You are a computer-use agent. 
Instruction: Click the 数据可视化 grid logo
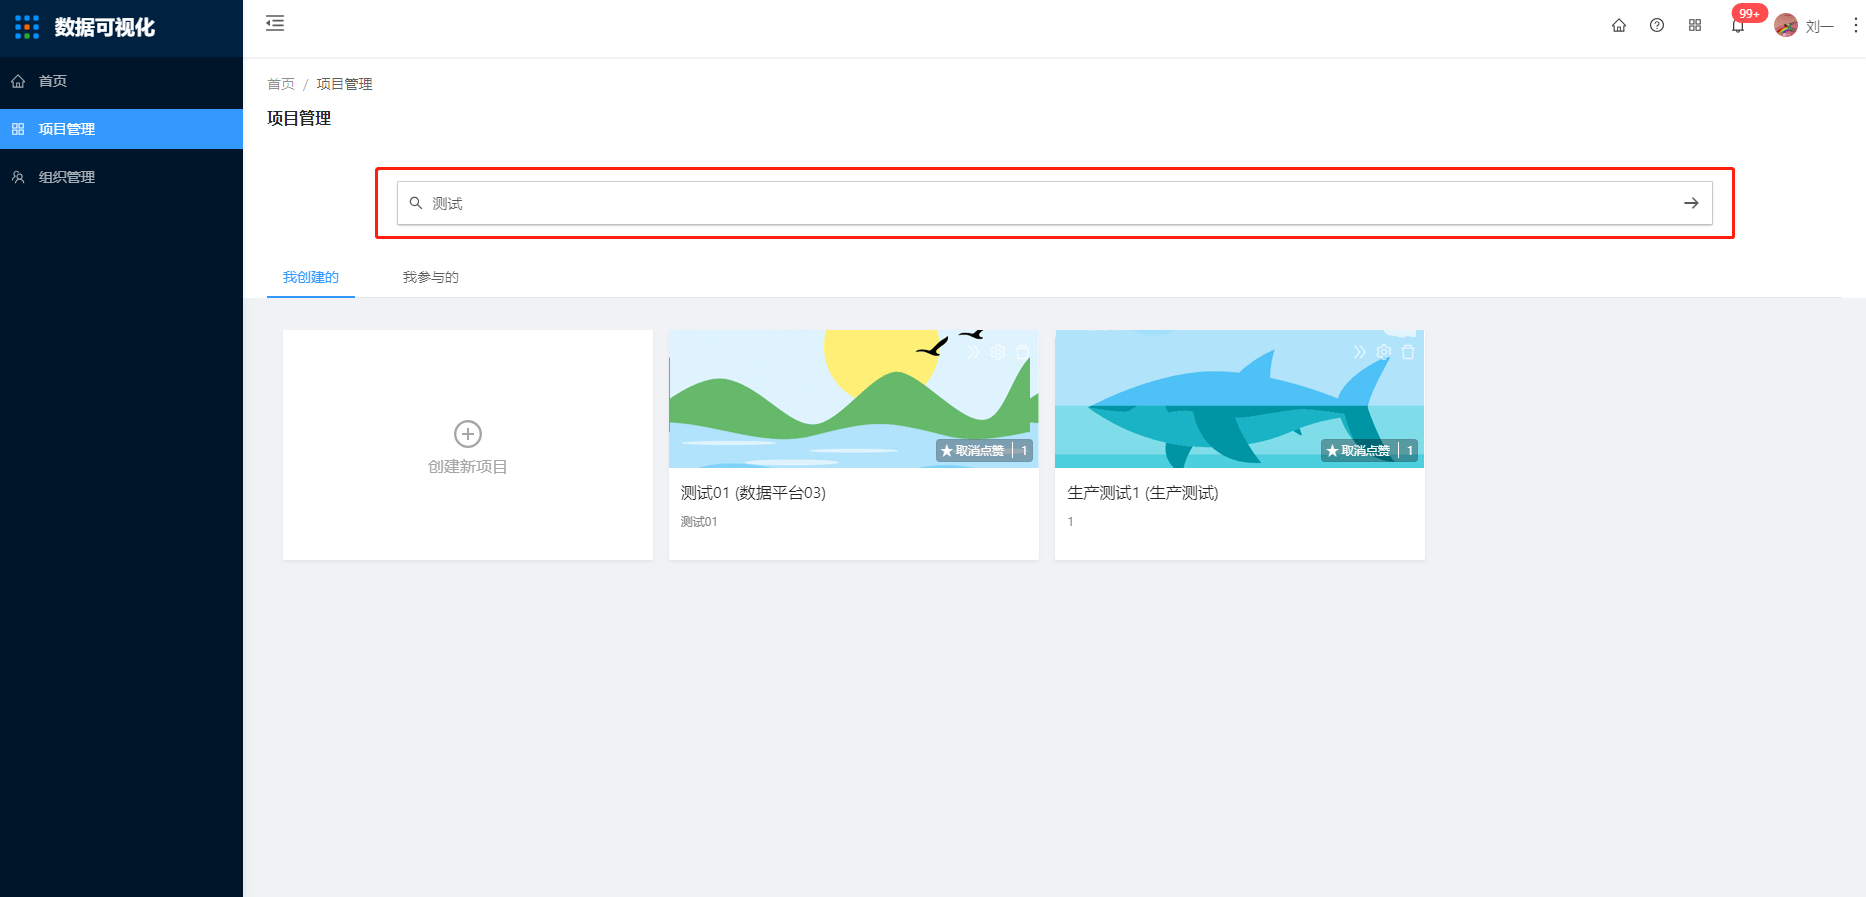click(x=27, y=27)
